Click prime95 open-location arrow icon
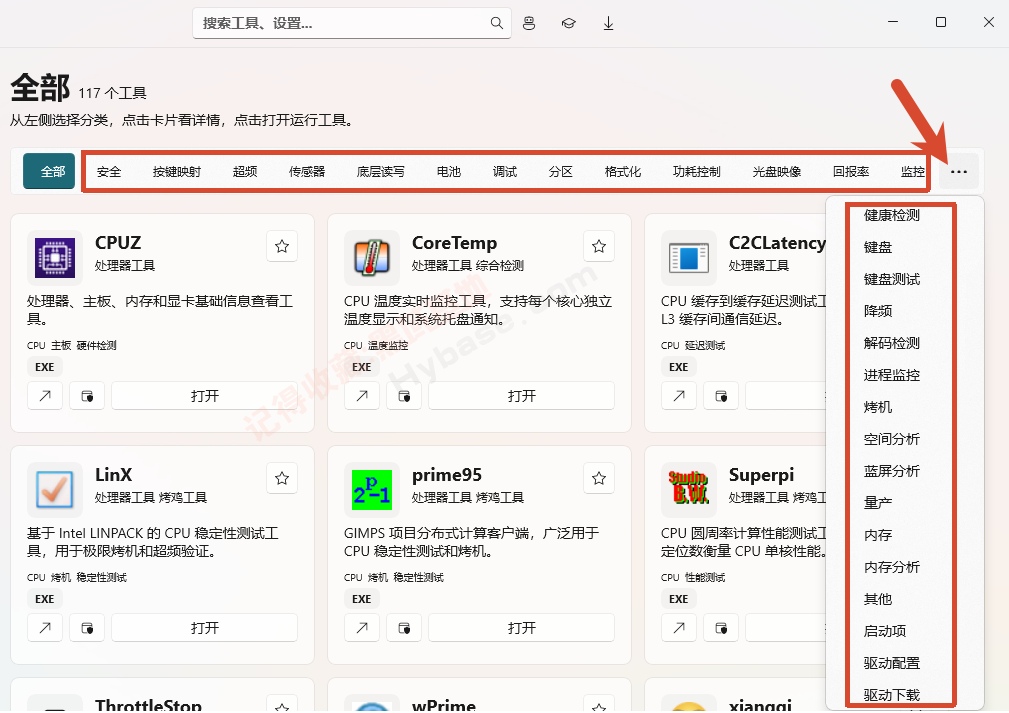 pyautogui.click(x=362, y=628)
